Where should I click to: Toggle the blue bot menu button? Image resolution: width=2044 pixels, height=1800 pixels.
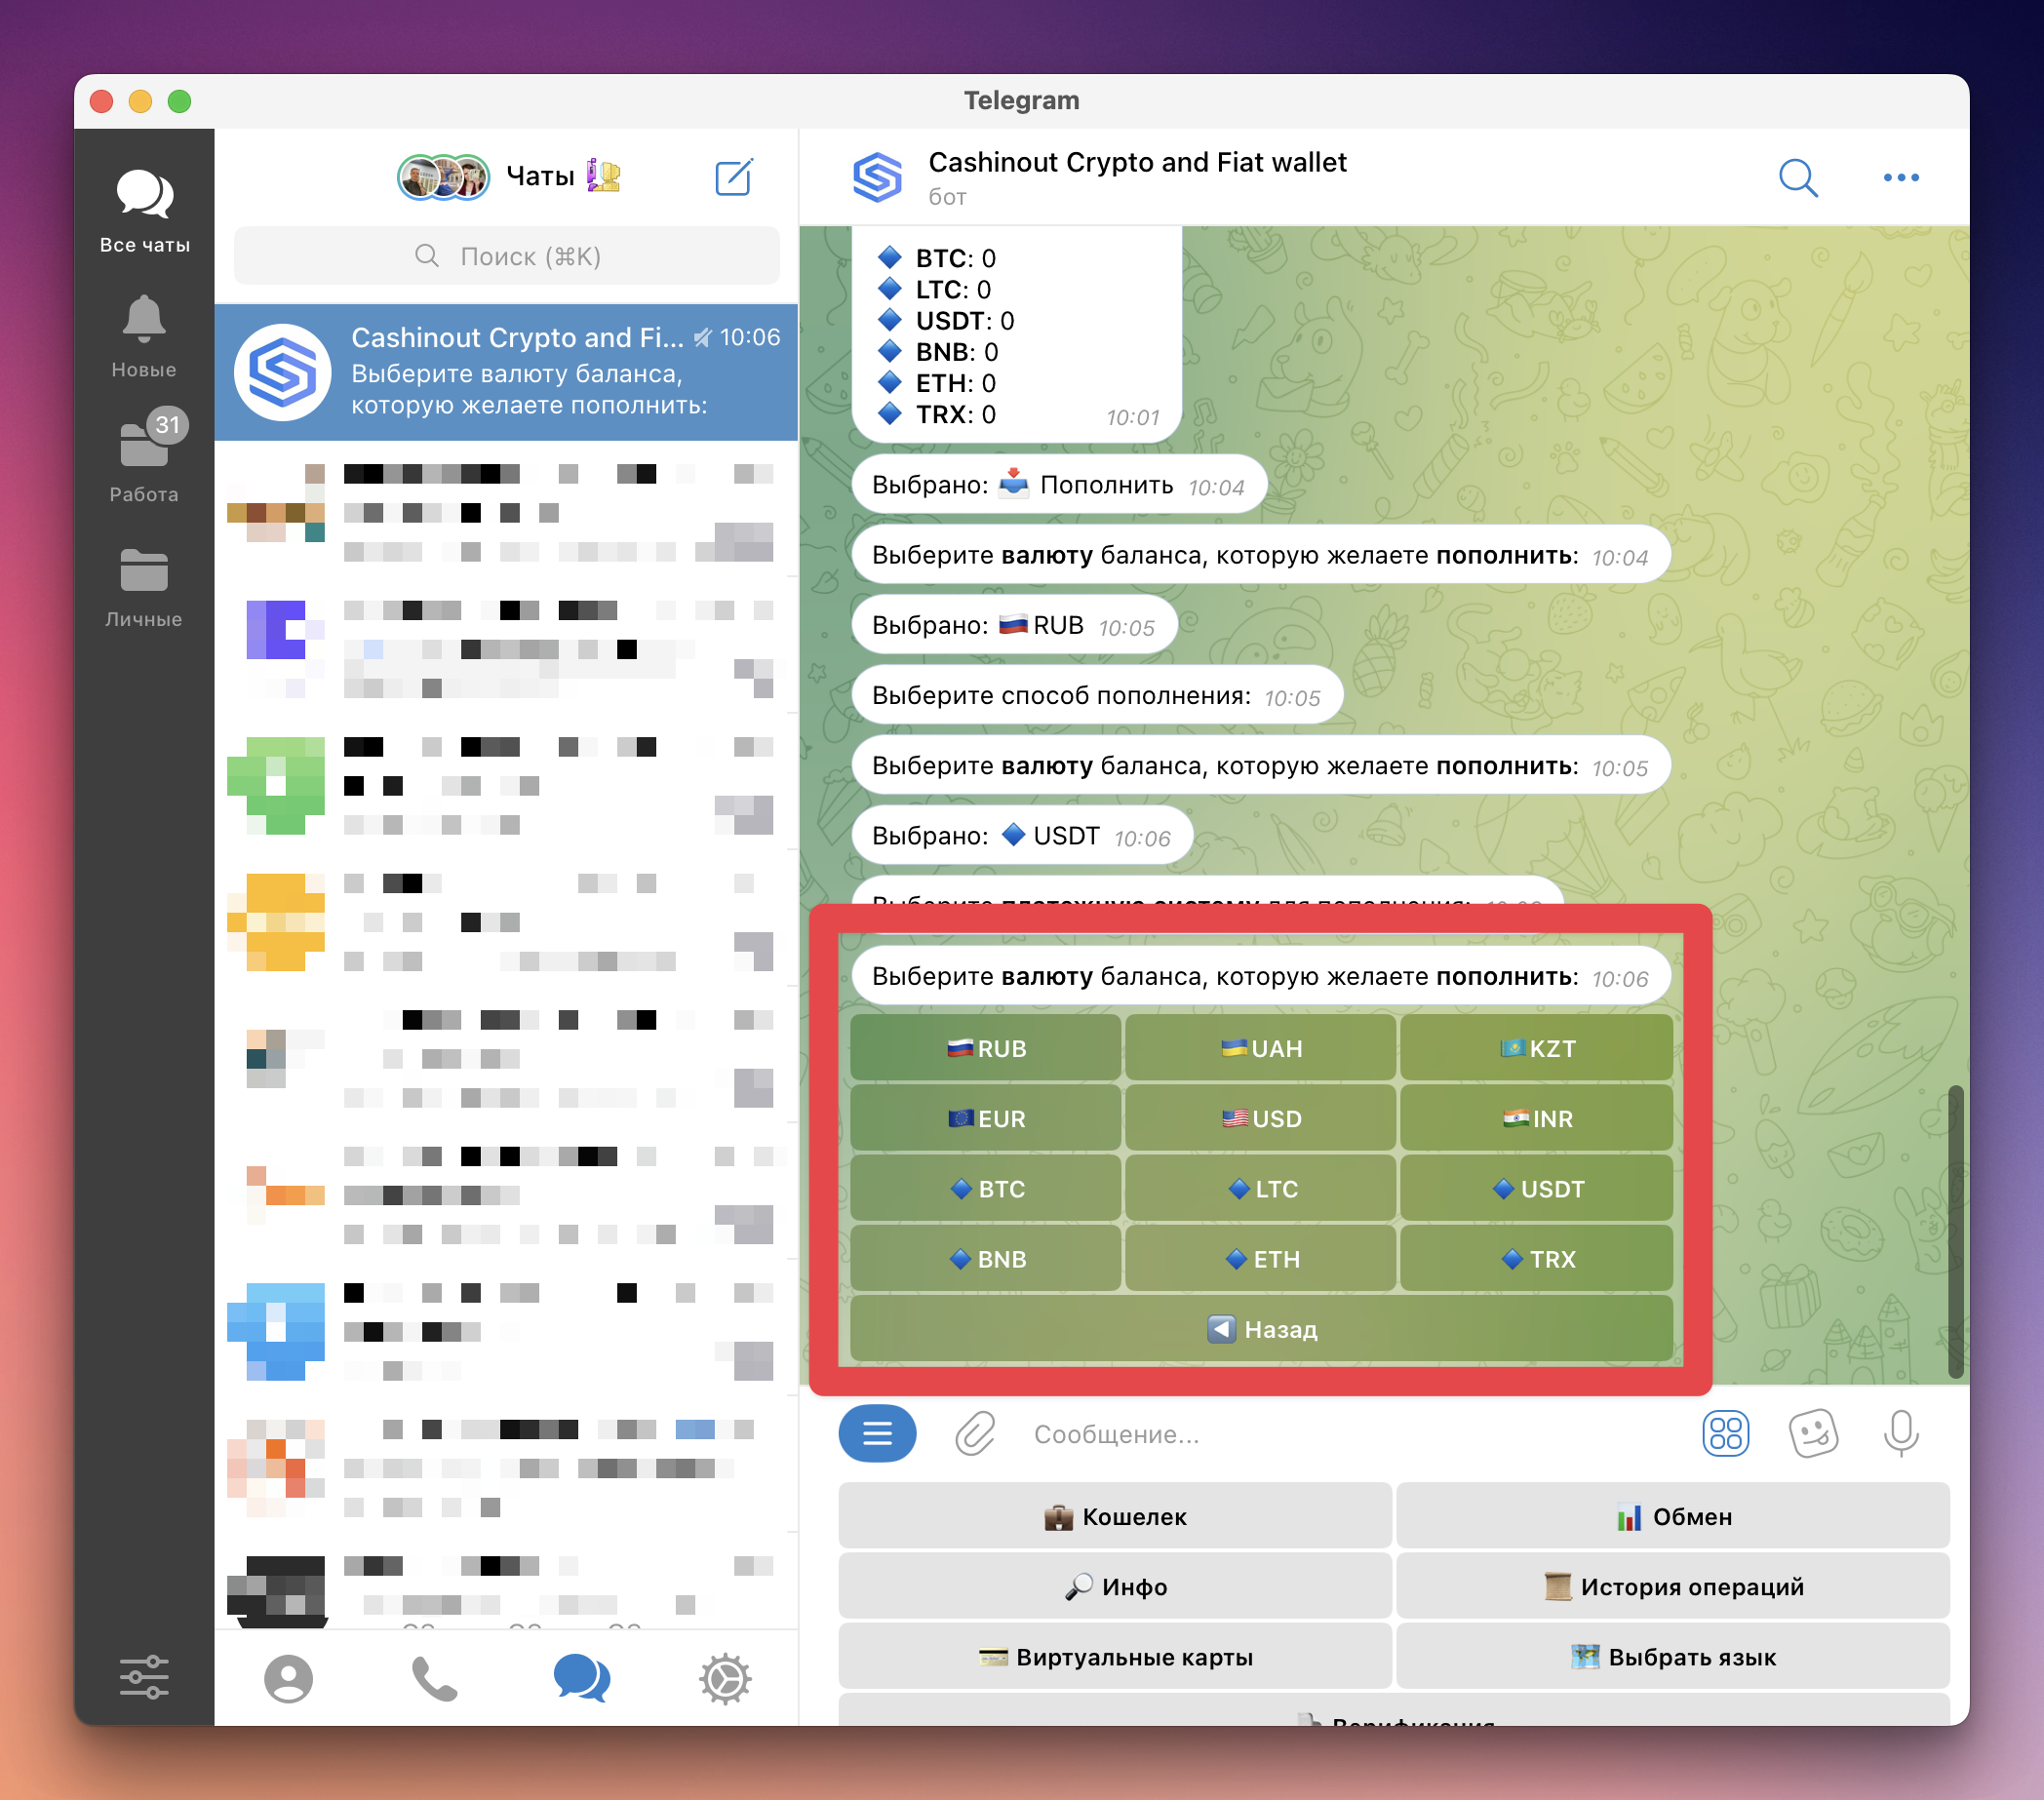click(877, 1434)
